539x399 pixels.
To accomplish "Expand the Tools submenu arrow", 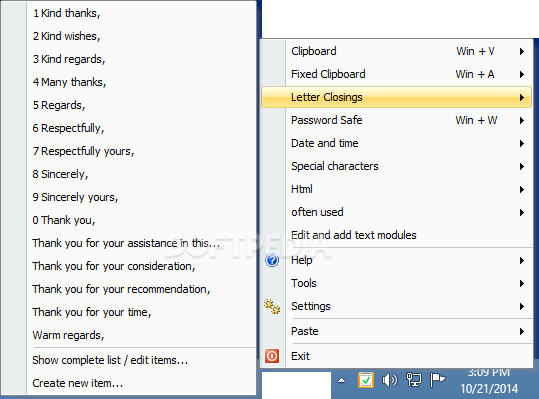I will pyautogui.click(x=522, y=284).
